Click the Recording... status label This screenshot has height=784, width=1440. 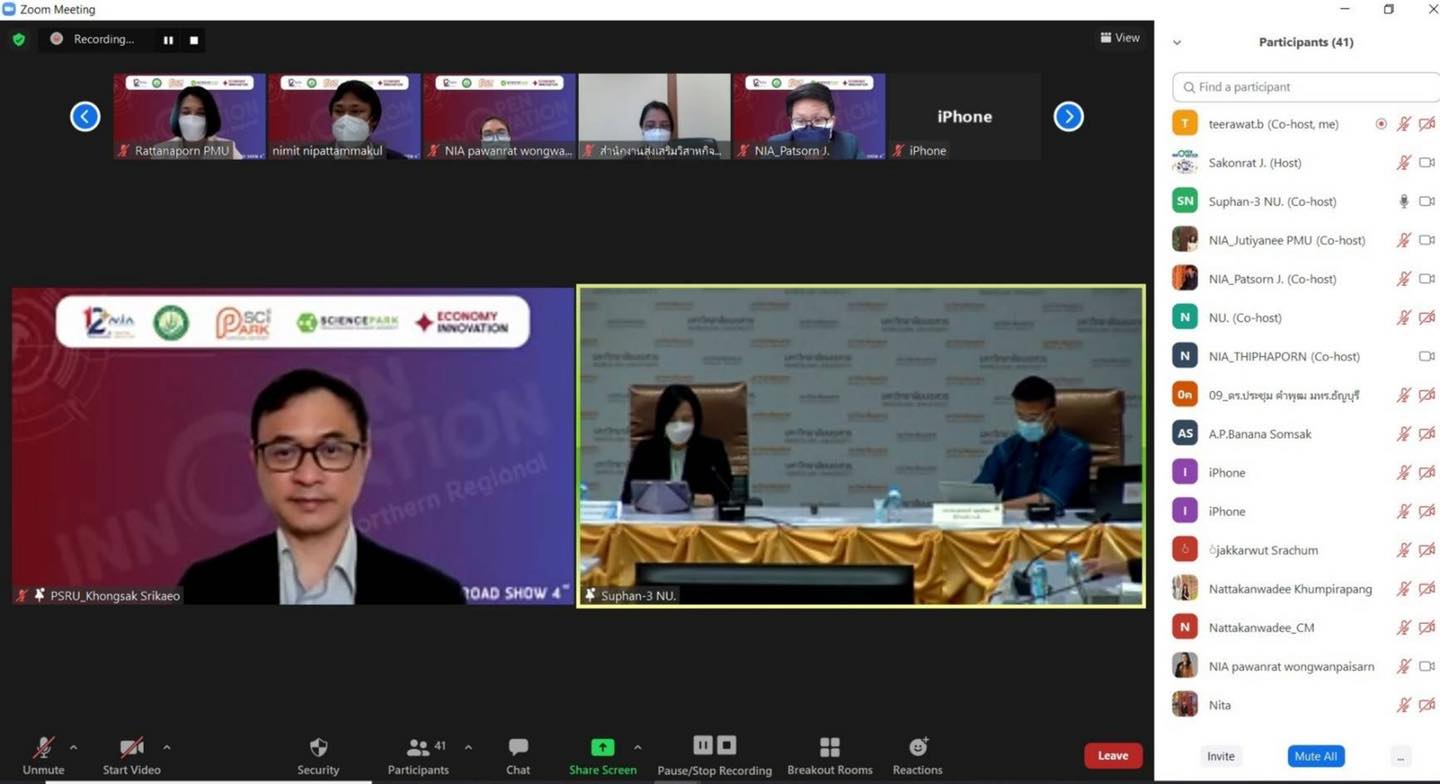coord(103,39)
